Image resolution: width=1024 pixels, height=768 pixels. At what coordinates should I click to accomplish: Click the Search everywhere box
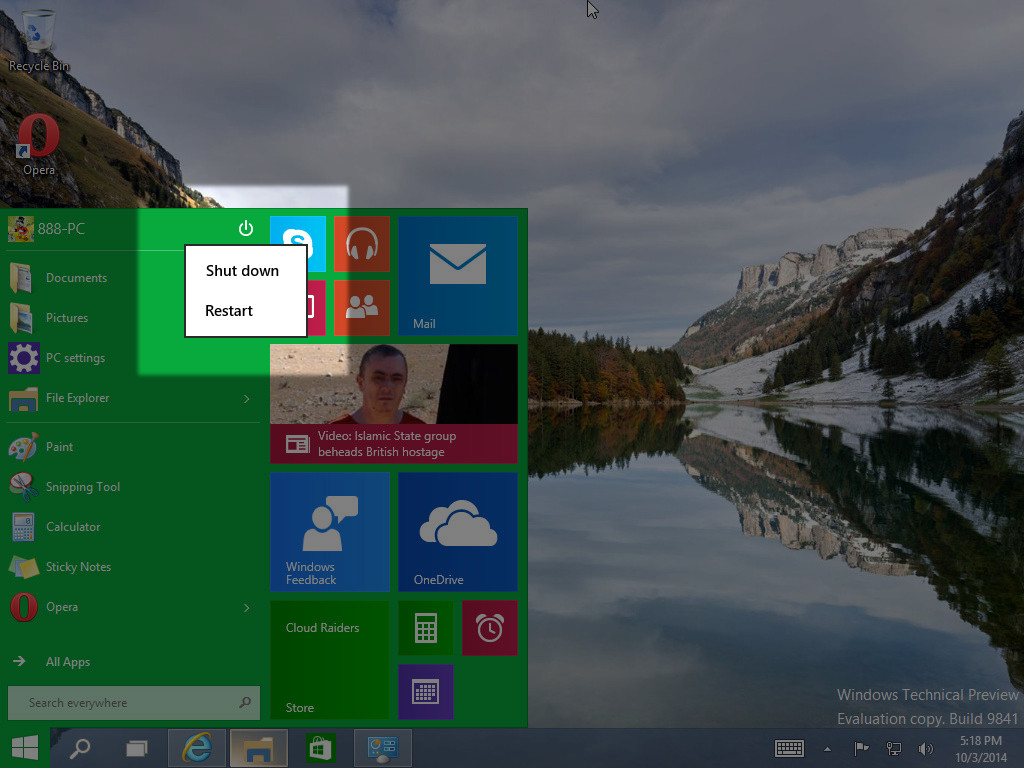click(134, 703)
